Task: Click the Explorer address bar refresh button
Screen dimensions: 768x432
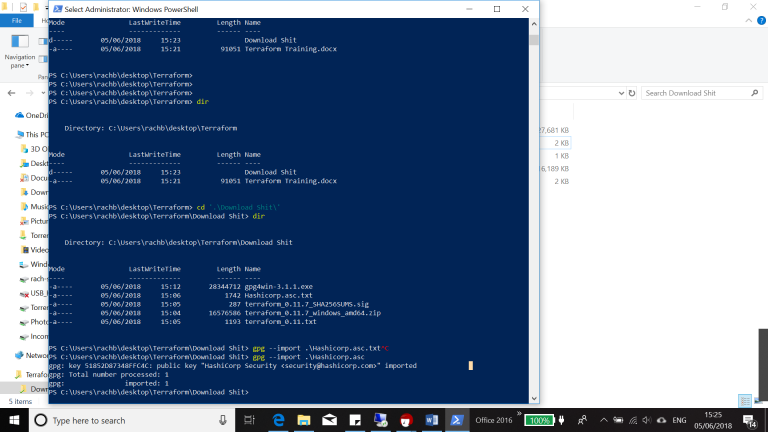Action: click(x=632, y=93)
